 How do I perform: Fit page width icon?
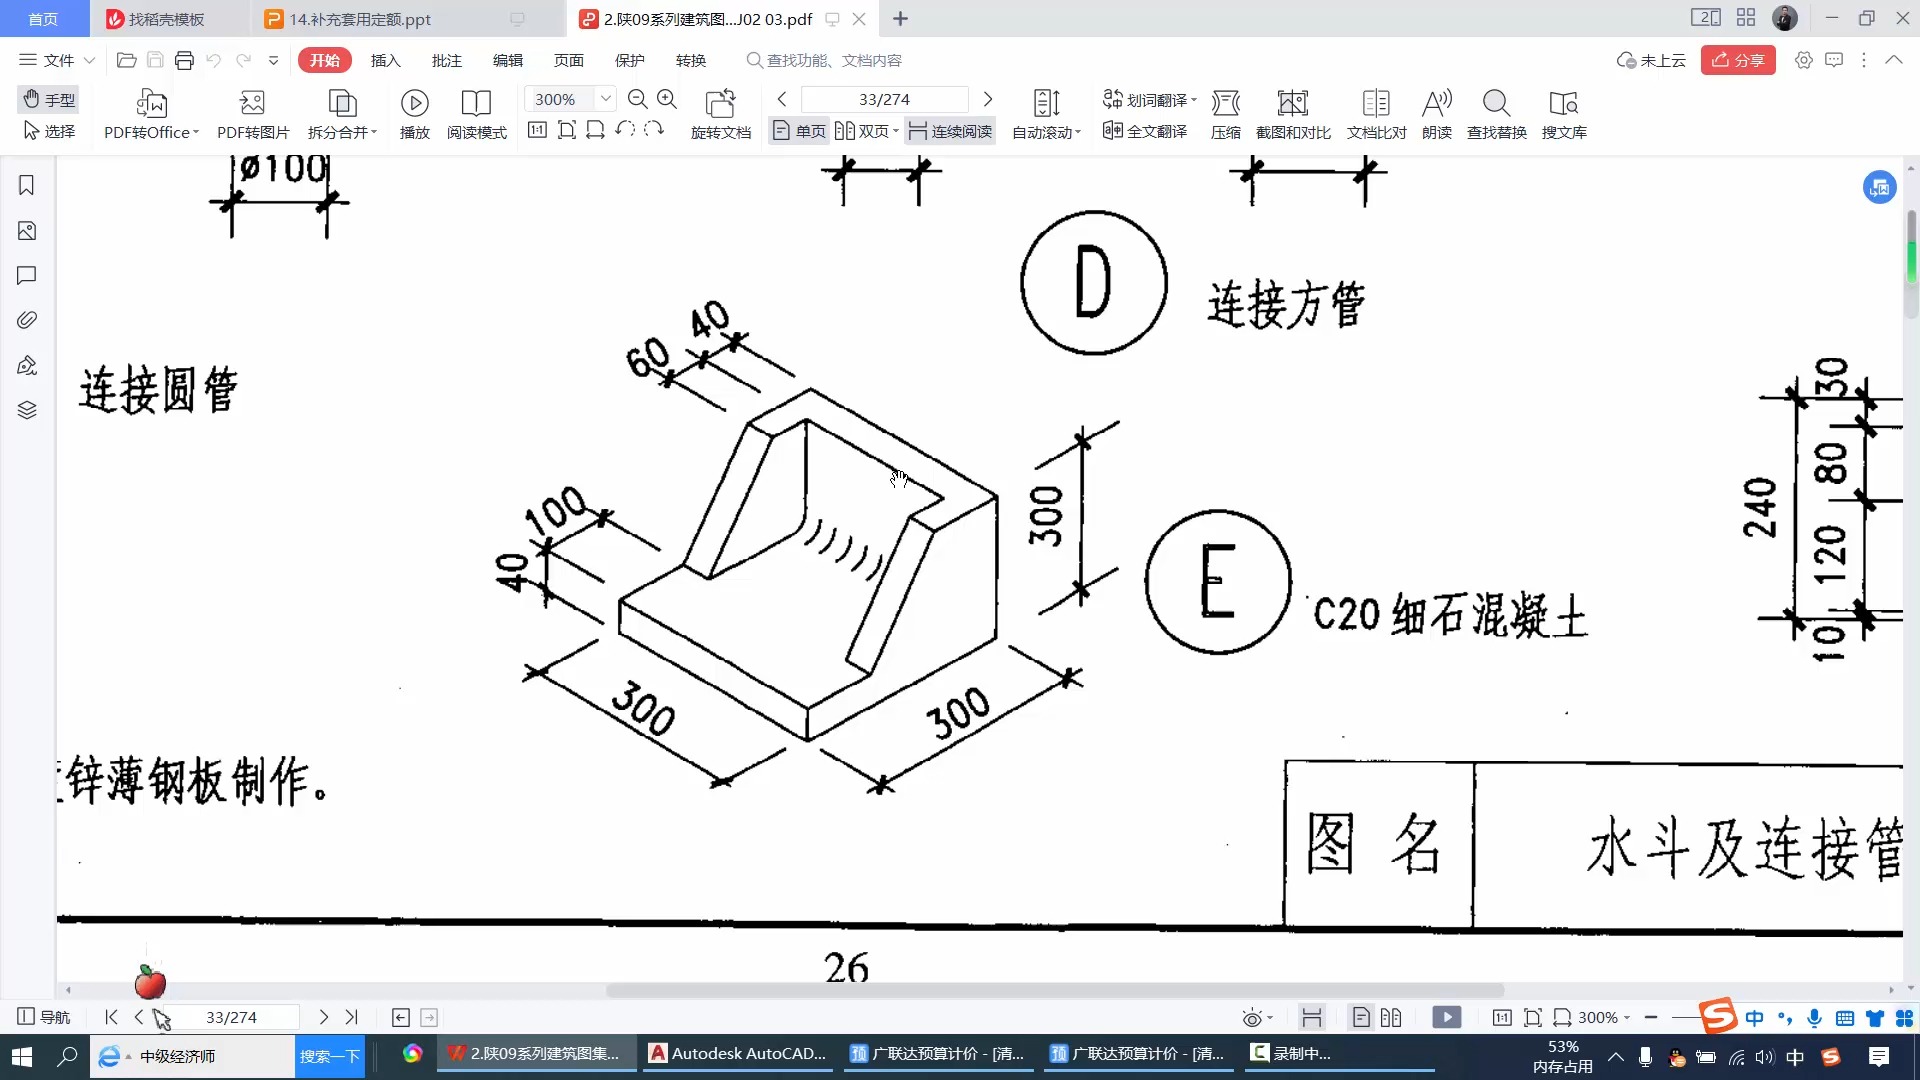(595, 130)
